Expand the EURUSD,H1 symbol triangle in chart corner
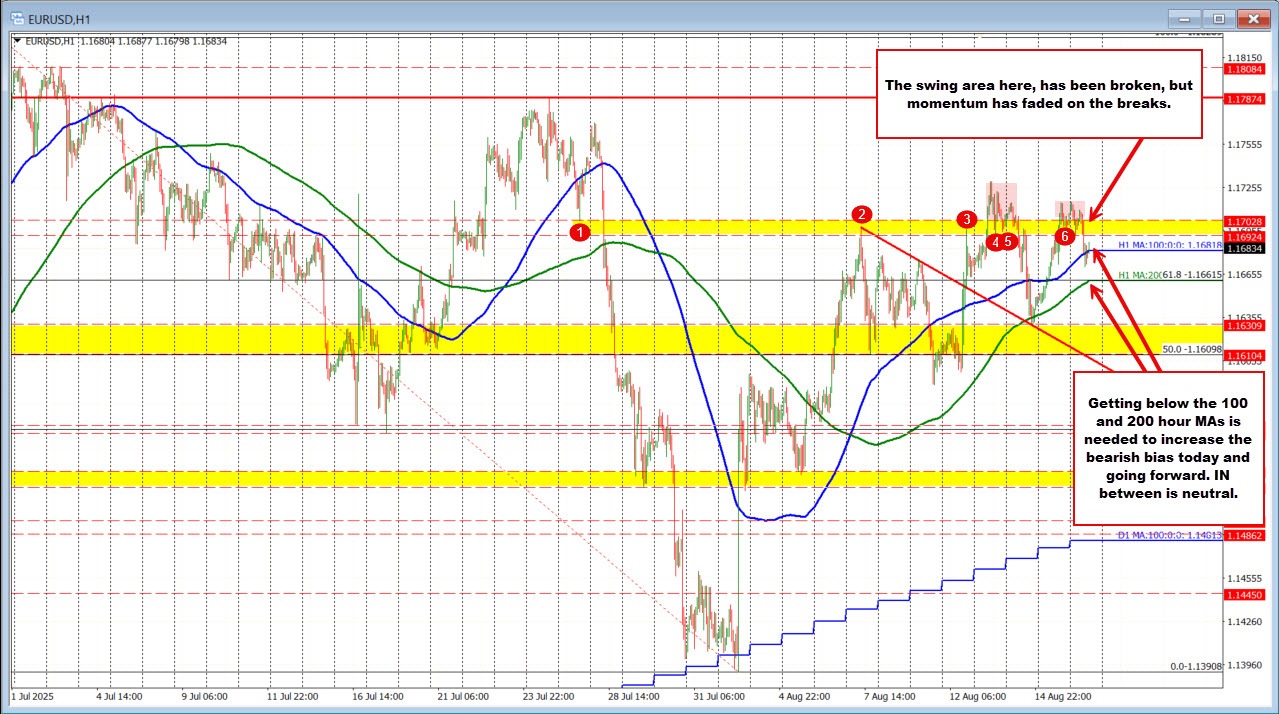This screenshot has width=1279, height=714. (18, 41)
